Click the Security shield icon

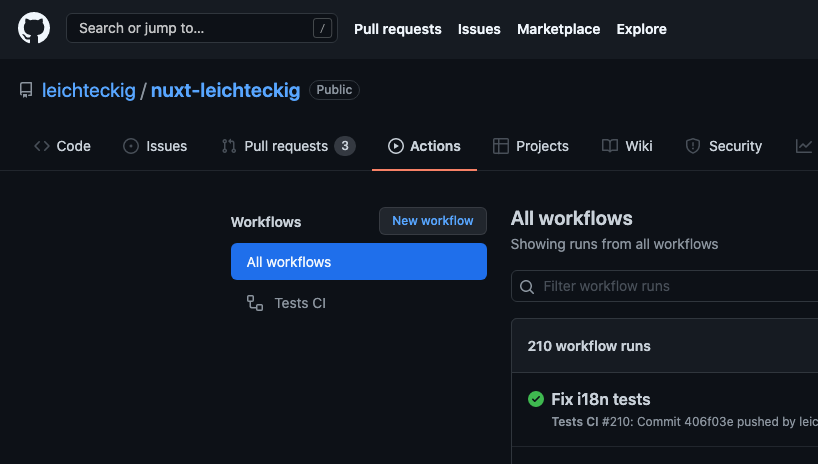[693, 146]
